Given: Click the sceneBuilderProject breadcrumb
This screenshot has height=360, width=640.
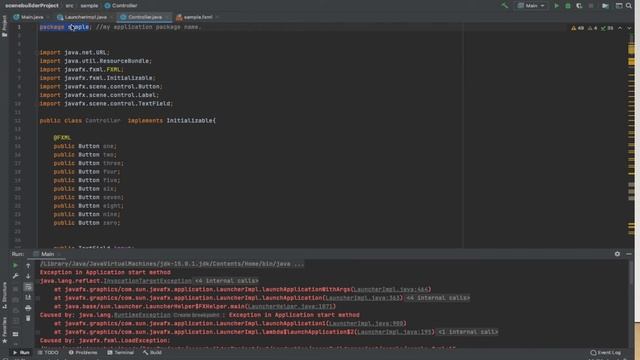Looking at the screenshot, I should click(x=32, y=6).
